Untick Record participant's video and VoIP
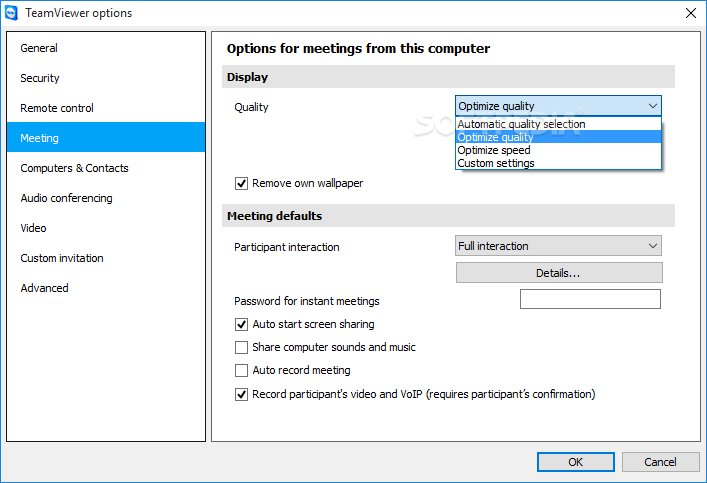 click(x=241, y=395)
